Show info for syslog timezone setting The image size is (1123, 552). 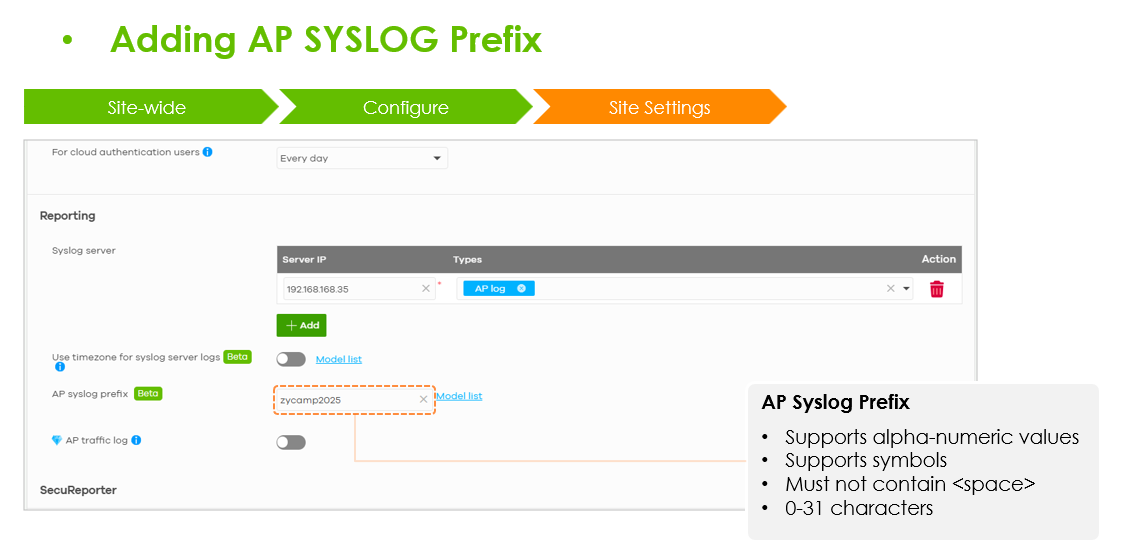60,367
